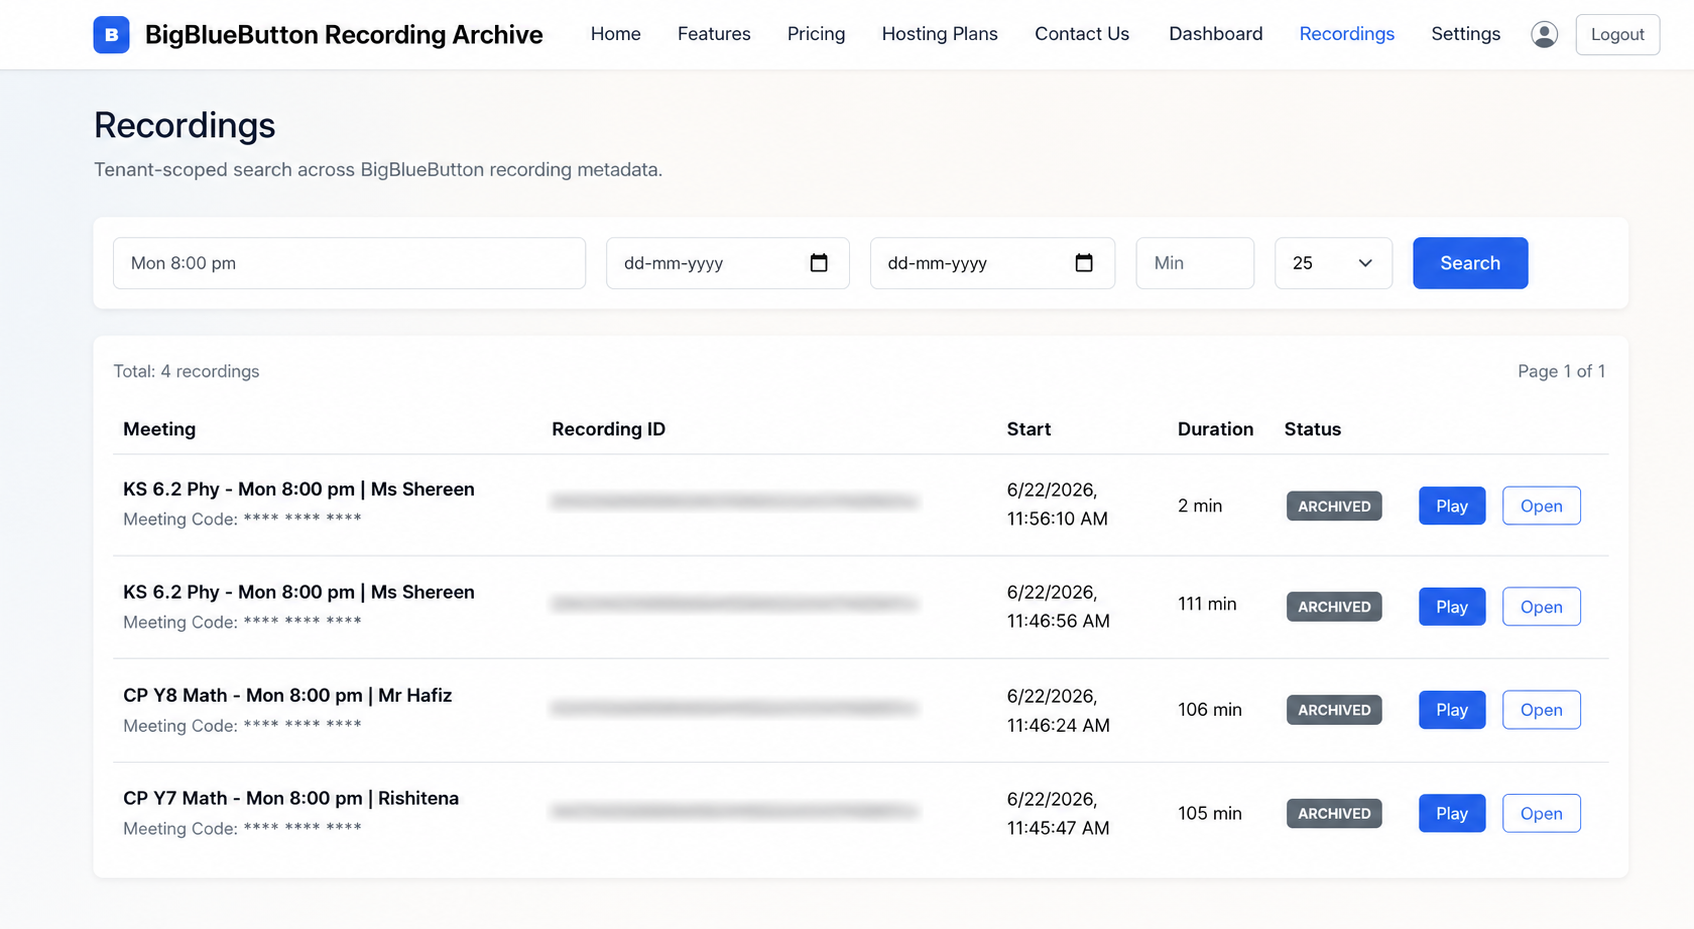Click the Logout button
Image resolution: width=1694 pixels, height=929 pixels.
click(x=1618, y=35)
